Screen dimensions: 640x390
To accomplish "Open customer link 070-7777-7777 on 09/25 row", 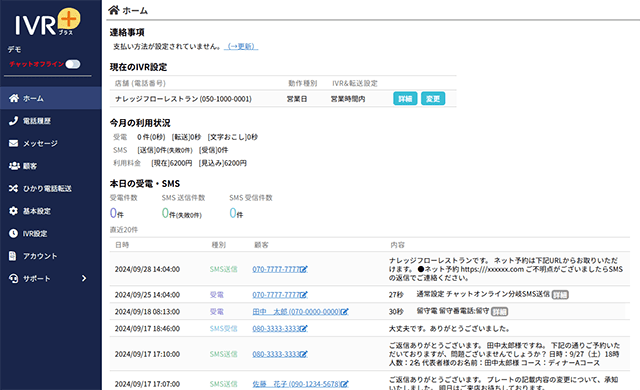I will pos(276,295).
